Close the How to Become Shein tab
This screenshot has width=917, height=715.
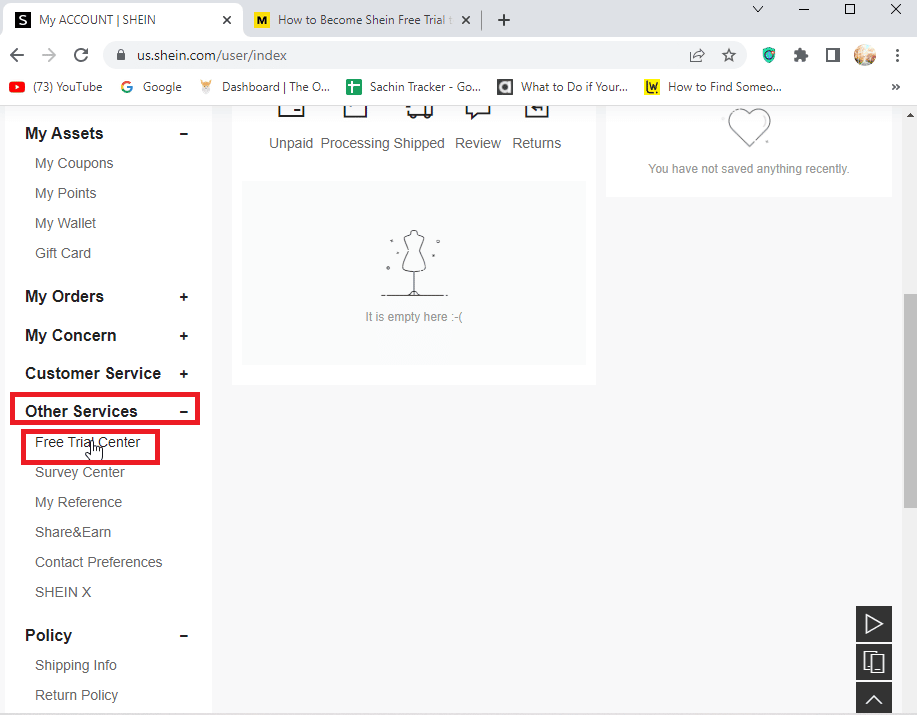tap(466, 20)
